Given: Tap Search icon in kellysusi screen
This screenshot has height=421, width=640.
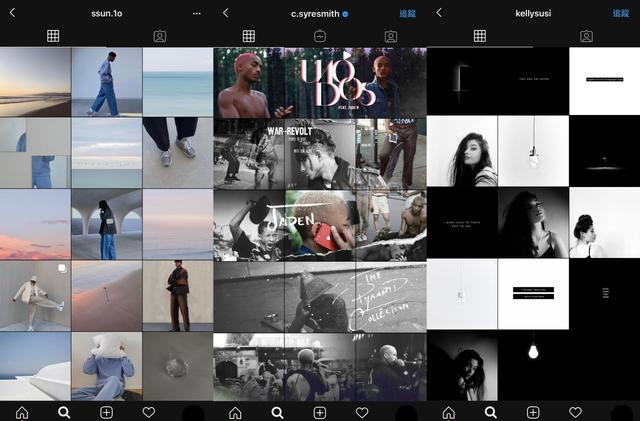Looking at the screenshot, I should tap(491, 413).
